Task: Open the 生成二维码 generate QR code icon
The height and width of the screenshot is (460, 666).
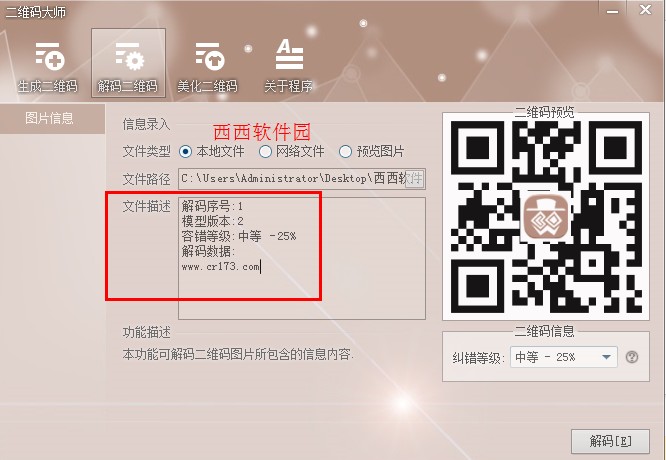Action: (49, 57)
